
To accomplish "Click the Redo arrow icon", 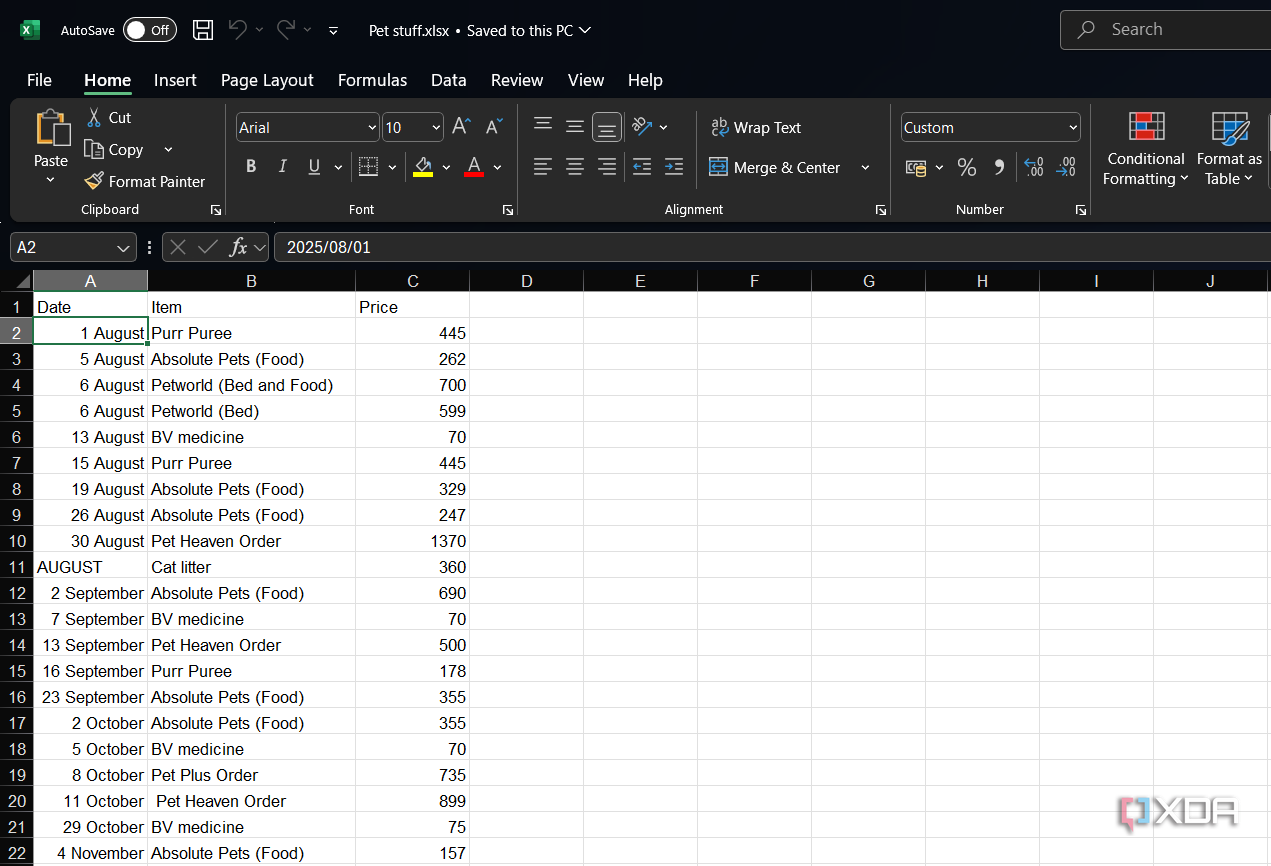I will (285, 30).
